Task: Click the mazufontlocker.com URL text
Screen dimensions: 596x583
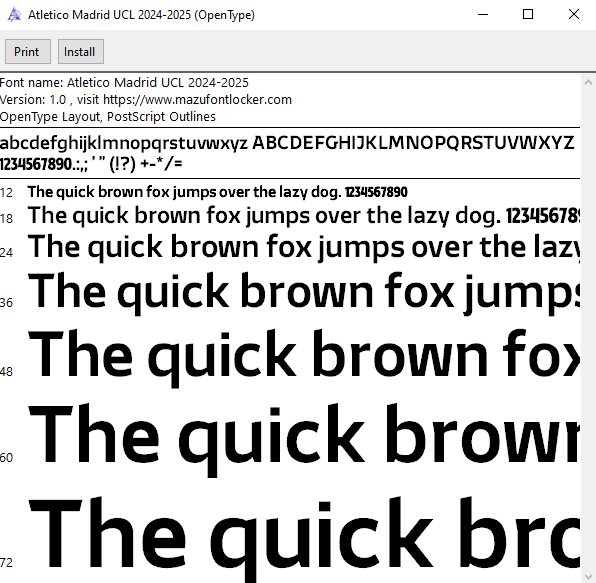Action: (197, 100)
